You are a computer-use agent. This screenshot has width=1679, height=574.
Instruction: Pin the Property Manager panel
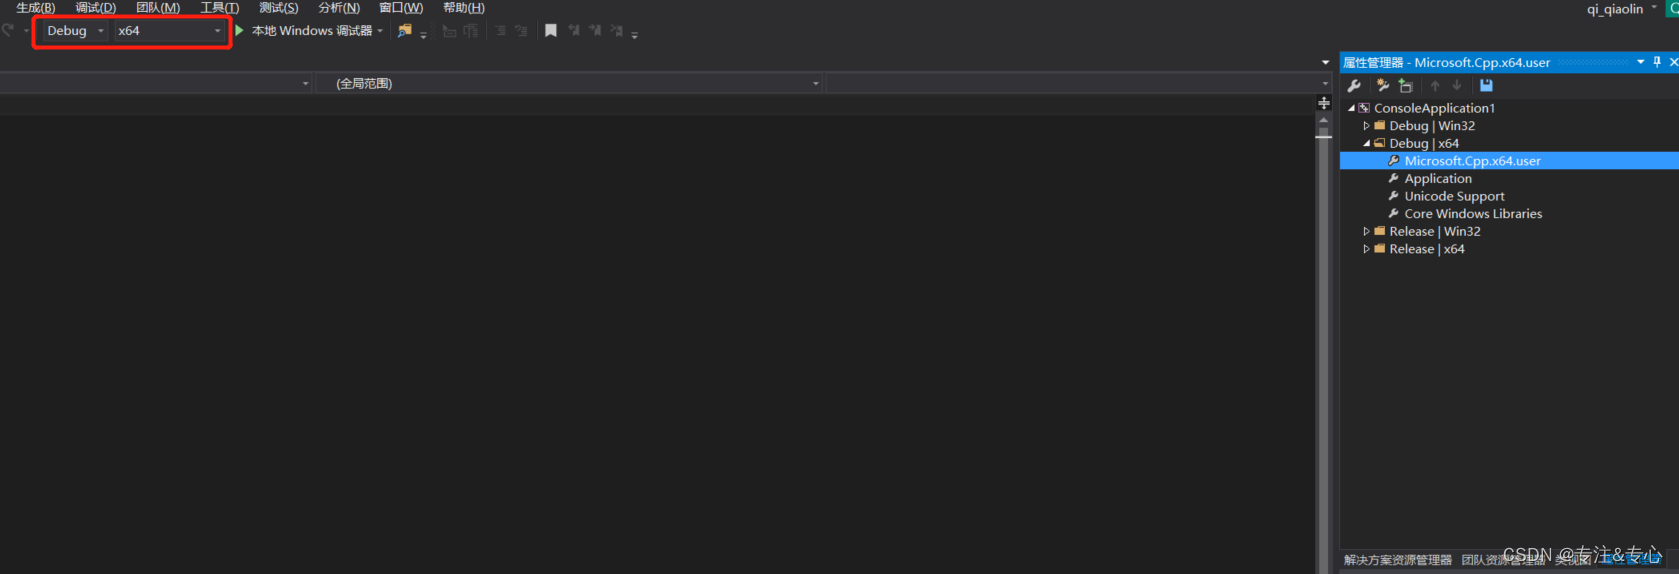click(x=1657, y=62)
